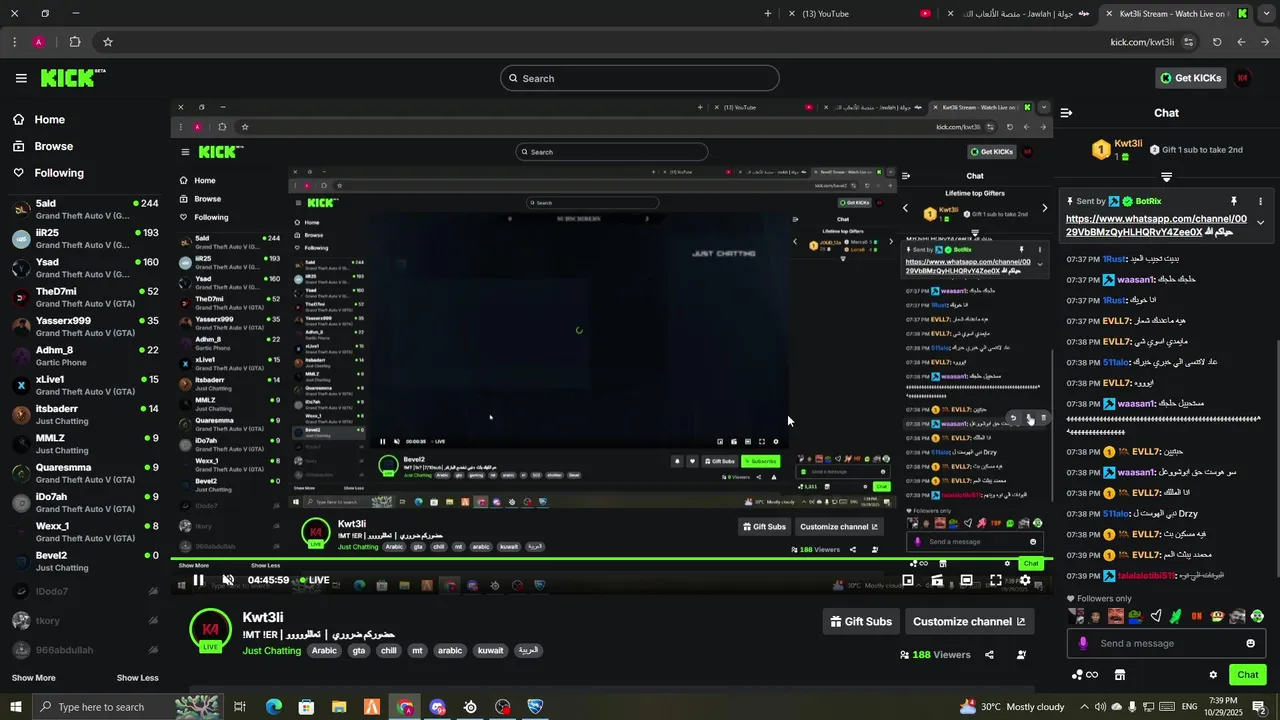Image resolution: width=1280 pixels, height=720 pixels.
Task: Reload the page in browser toolbar
Action: pos(1217,42)
